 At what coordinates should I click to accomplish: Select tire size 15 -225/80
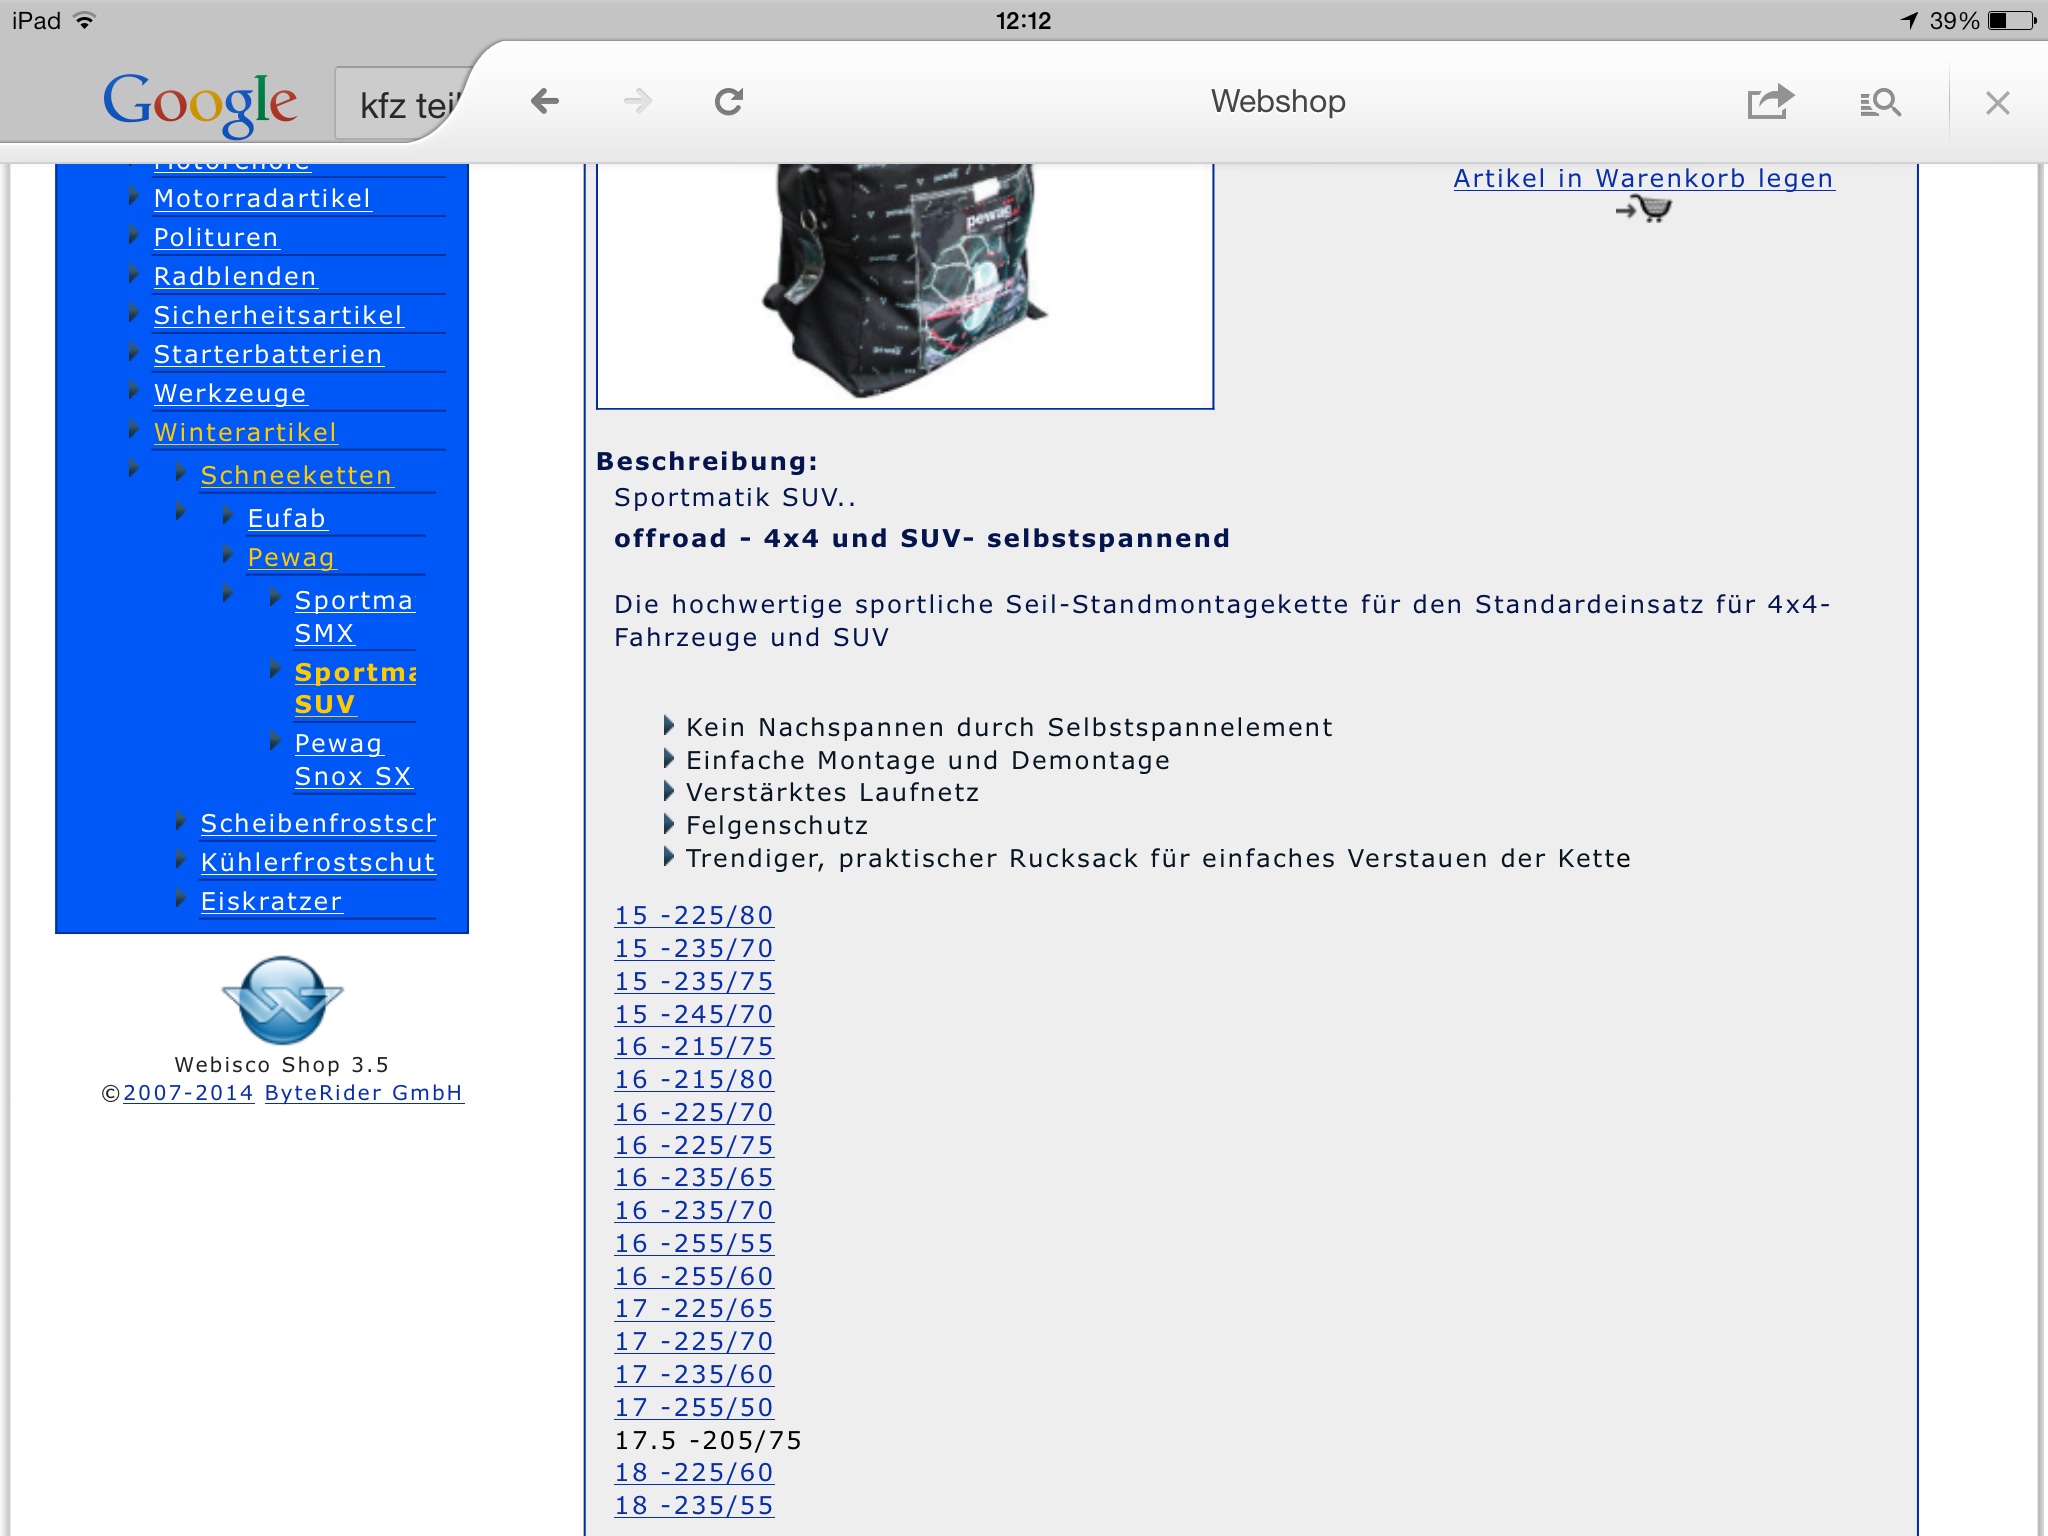click(694, 915)
